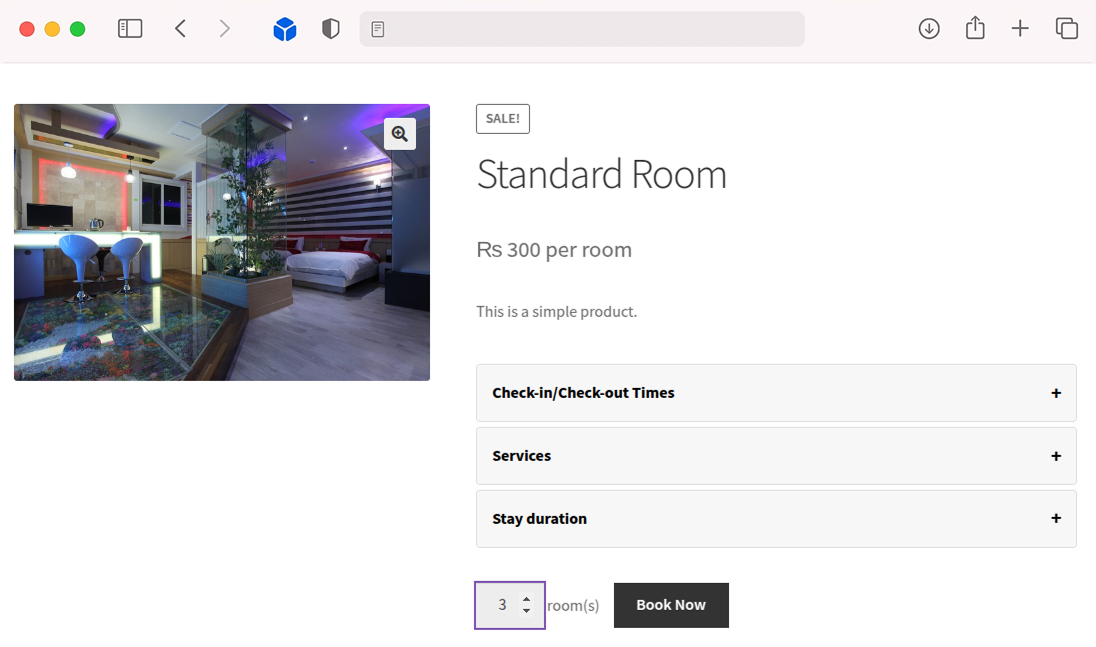Go forward to the next page
This screenshot has height=647, width=1096.
pos(224,29)
